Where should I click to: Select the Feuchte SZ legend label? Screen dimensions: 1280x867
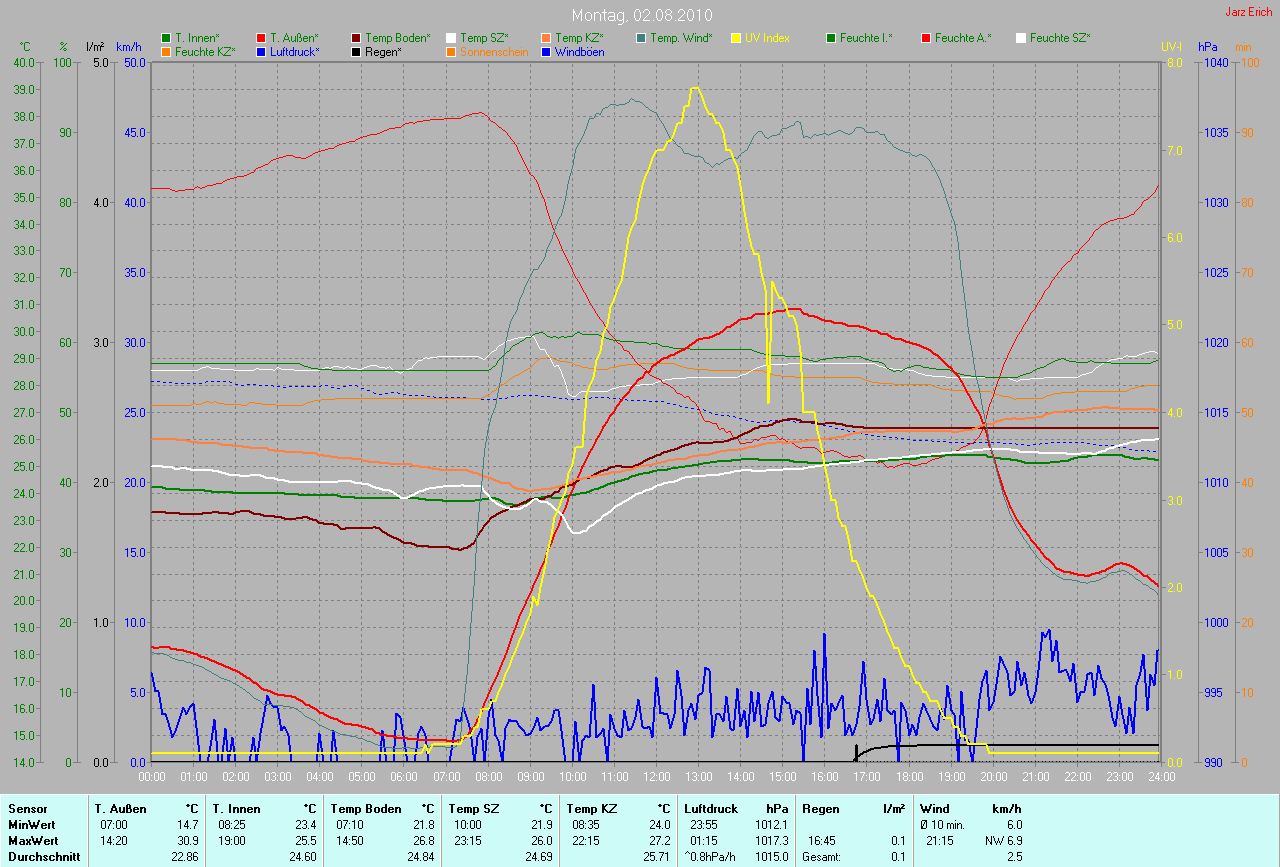point(1060,38)
